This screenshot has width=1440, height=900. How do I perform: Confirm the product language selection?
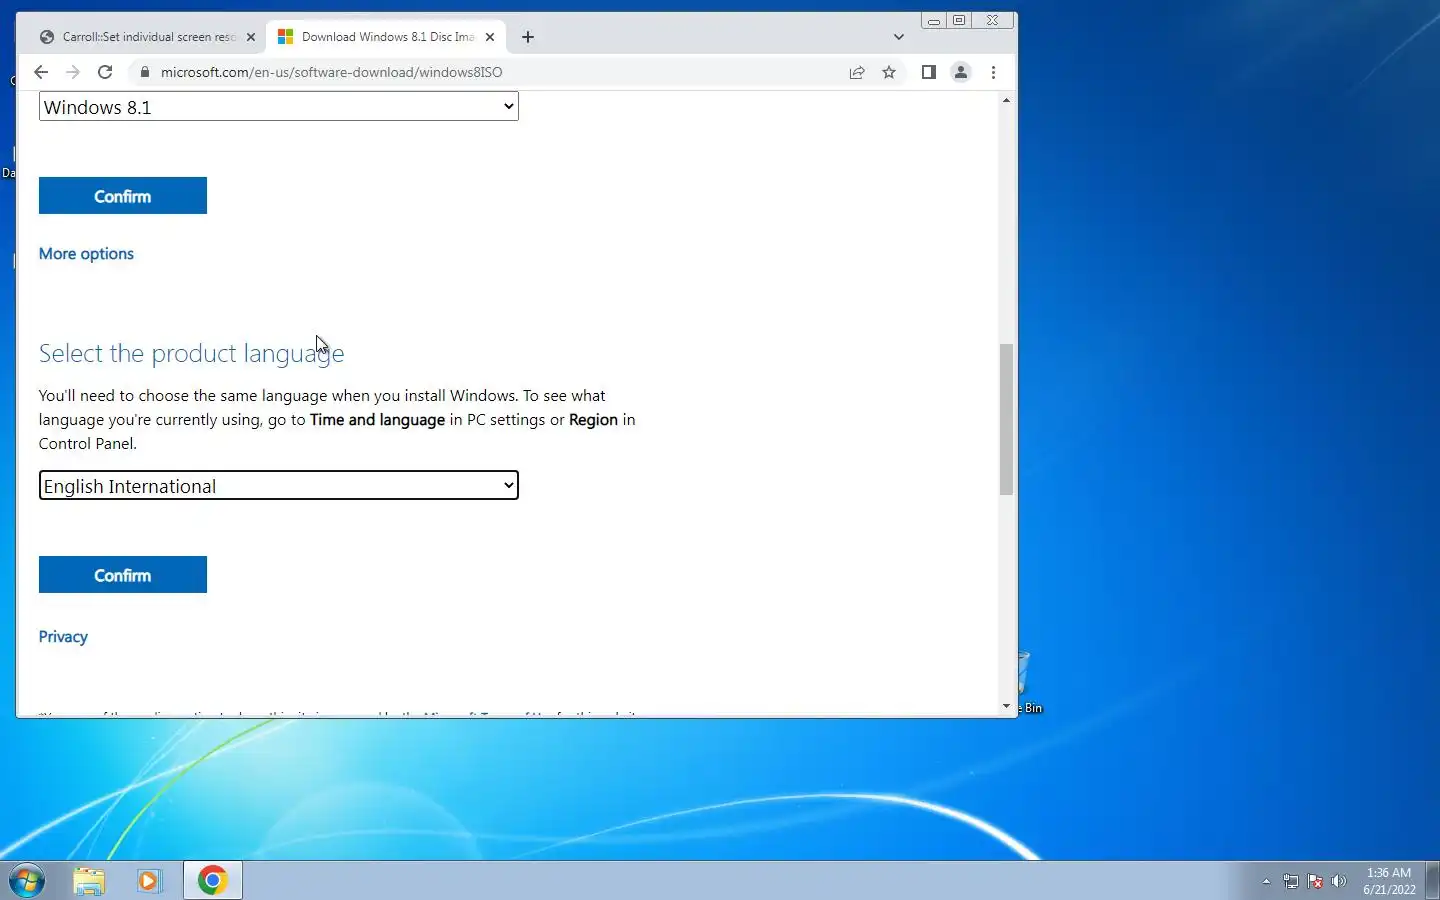click(123, 575)
